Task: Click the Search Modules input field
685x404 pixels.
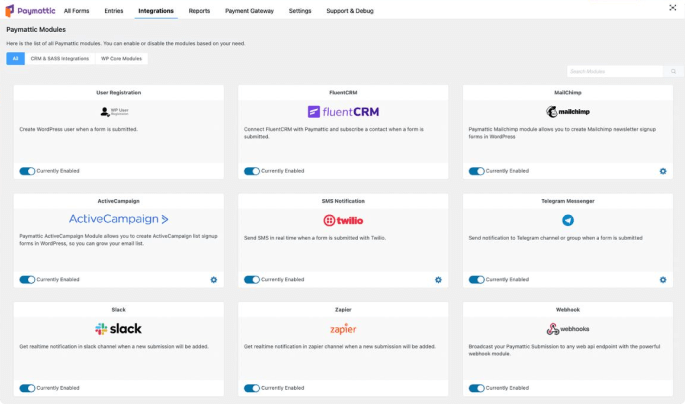Action: pyautogui.click(x=615, y=71)
